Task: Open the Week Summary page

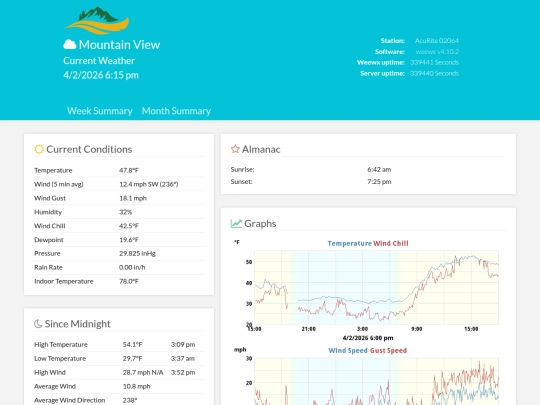Action: click(100, 111)
